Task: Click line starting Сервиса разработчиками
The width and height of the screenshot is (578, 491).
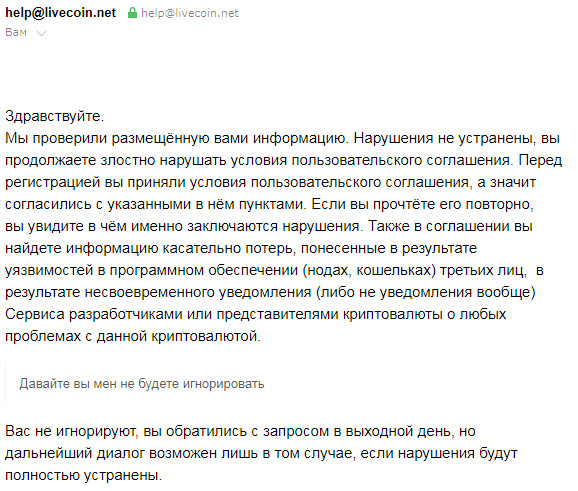Action: point(256,314)
